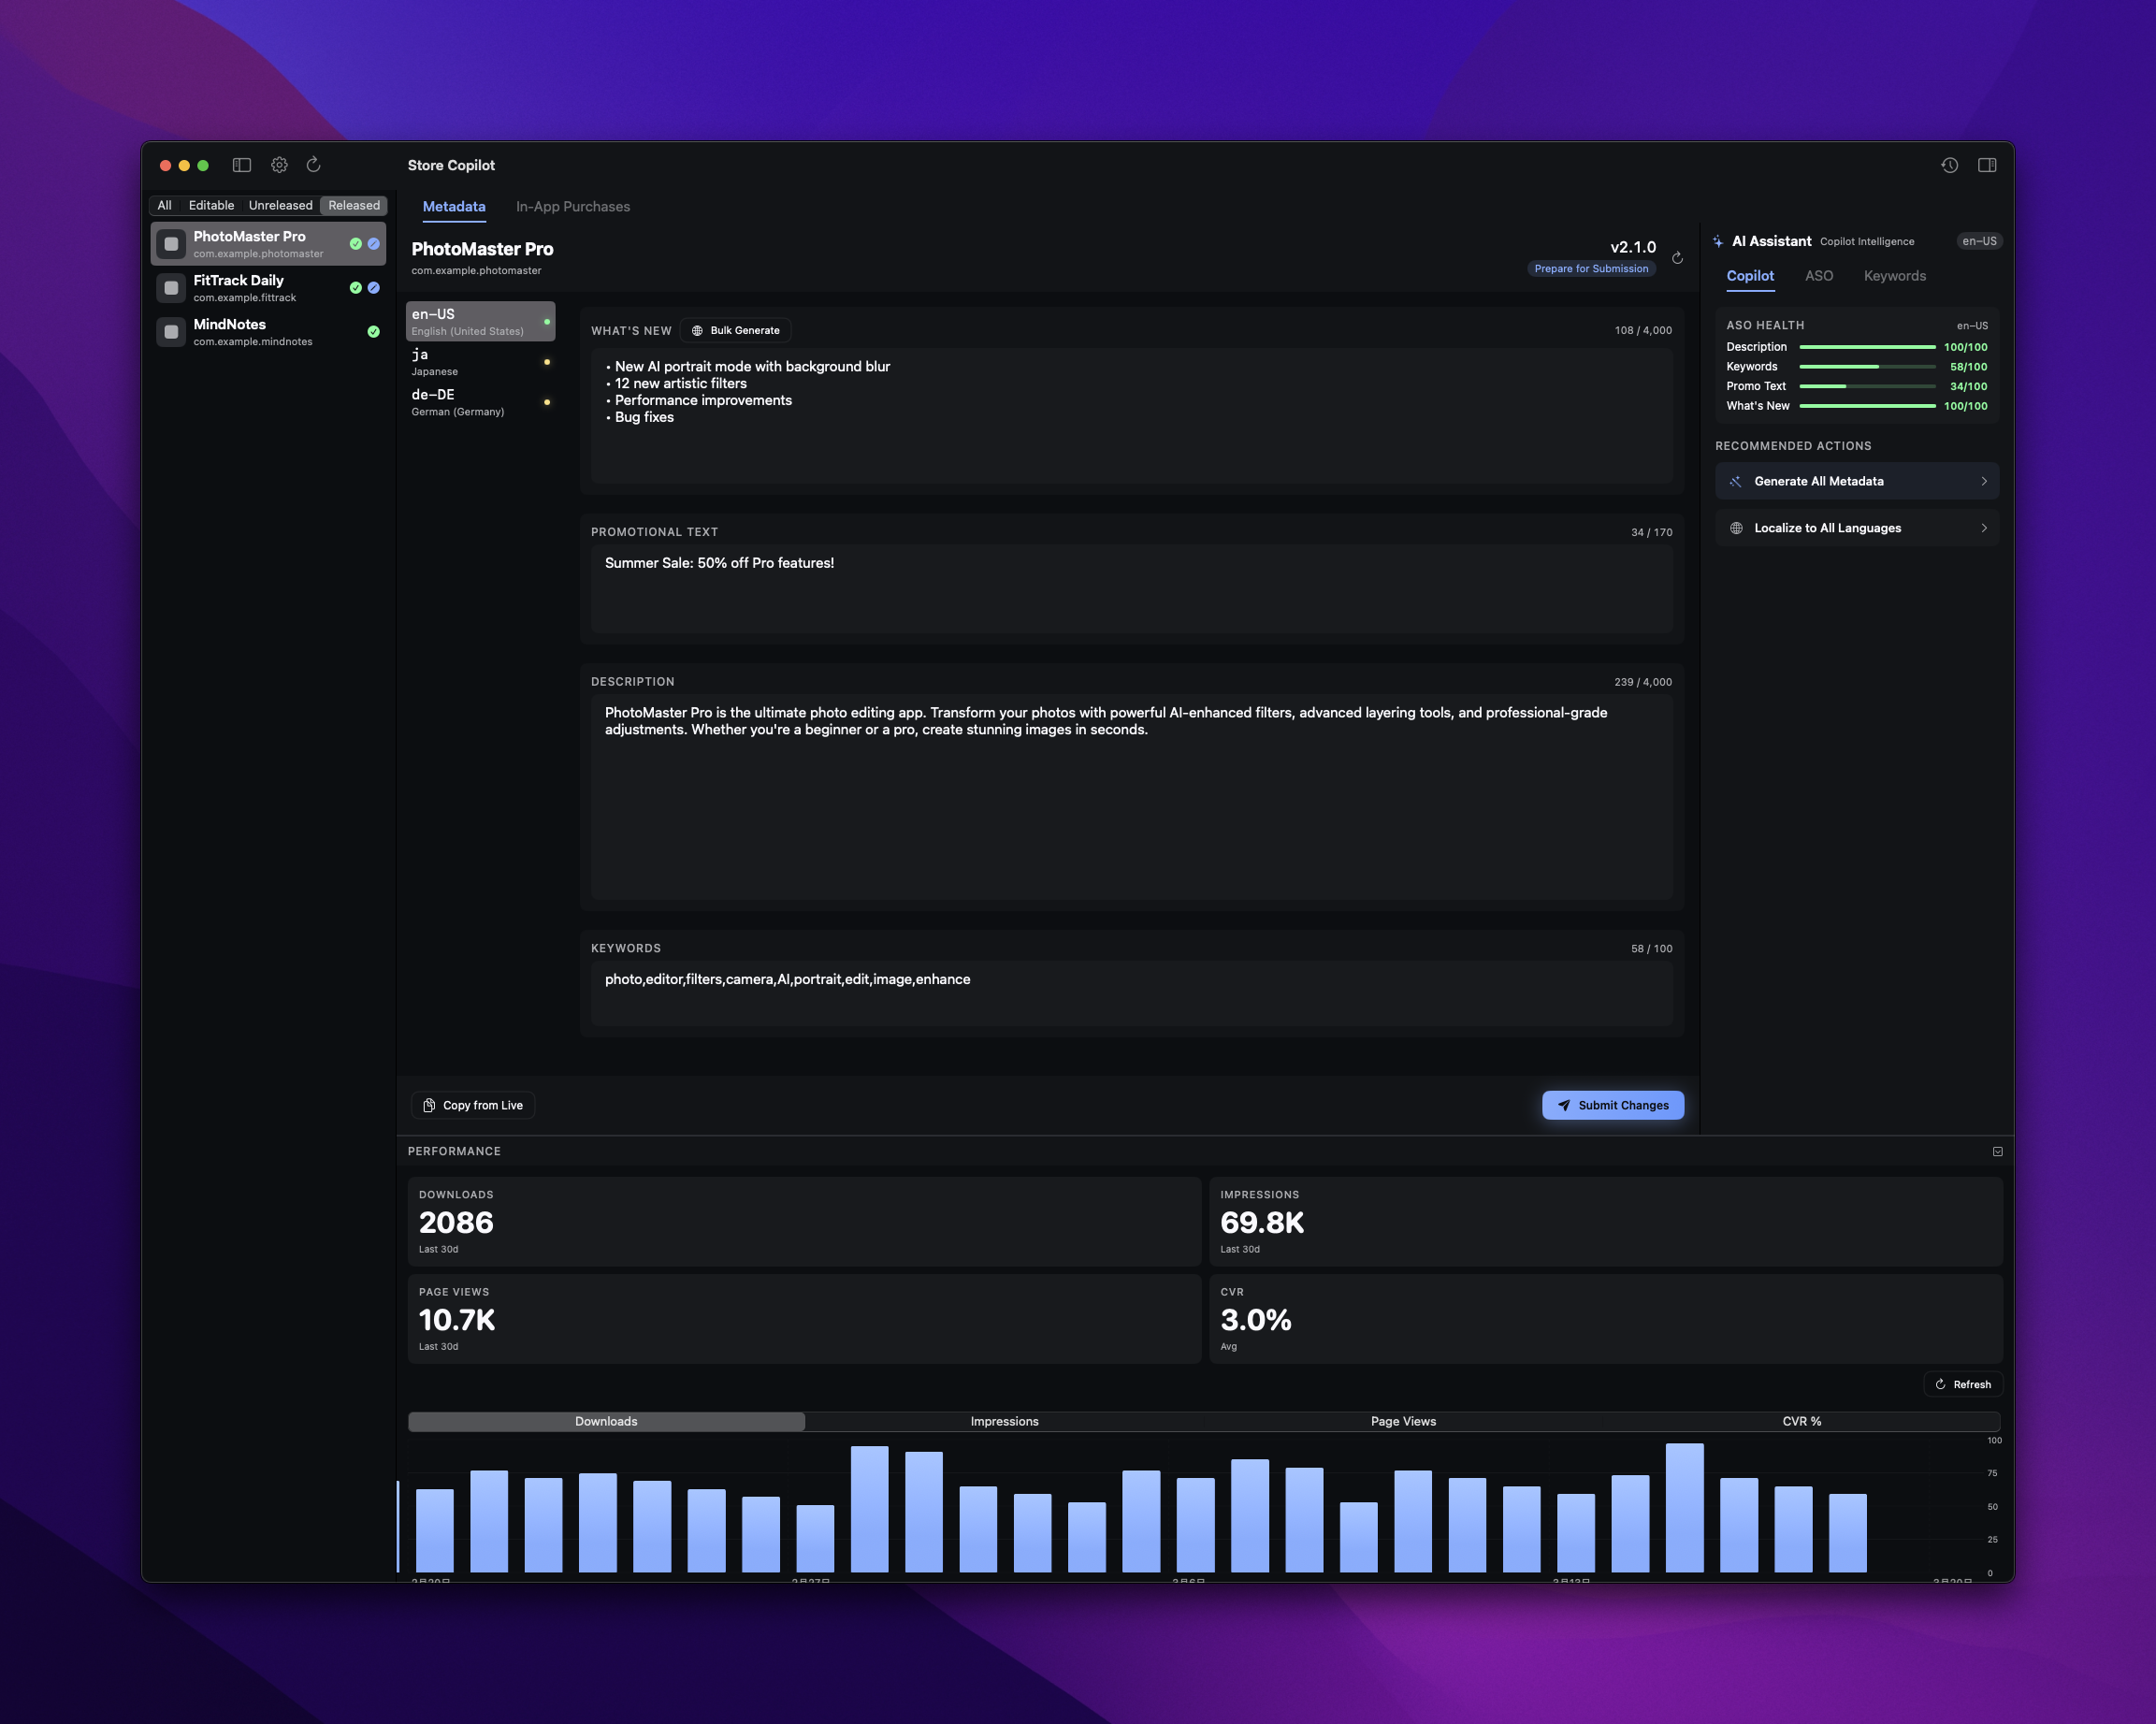Click the Keywords 58/100 health bar
Viewport: 2156px width, 1724px height.
[x=1868, y=366]
